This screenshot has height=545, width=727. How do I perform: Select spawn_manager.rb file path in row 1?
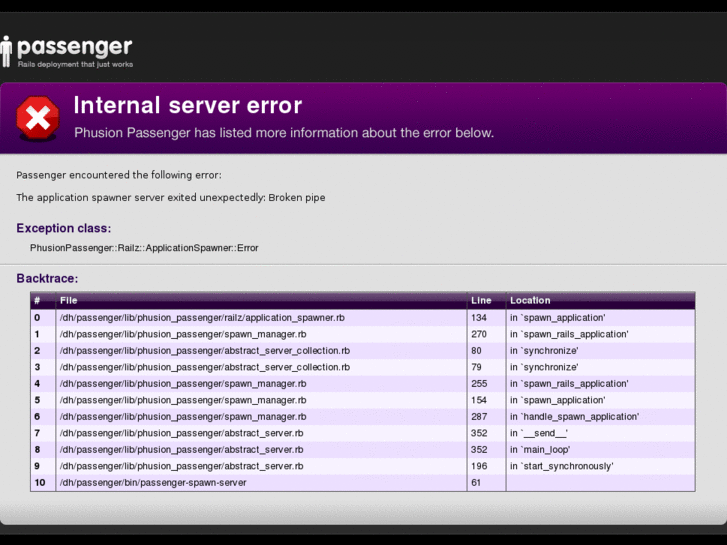point(183,334)
